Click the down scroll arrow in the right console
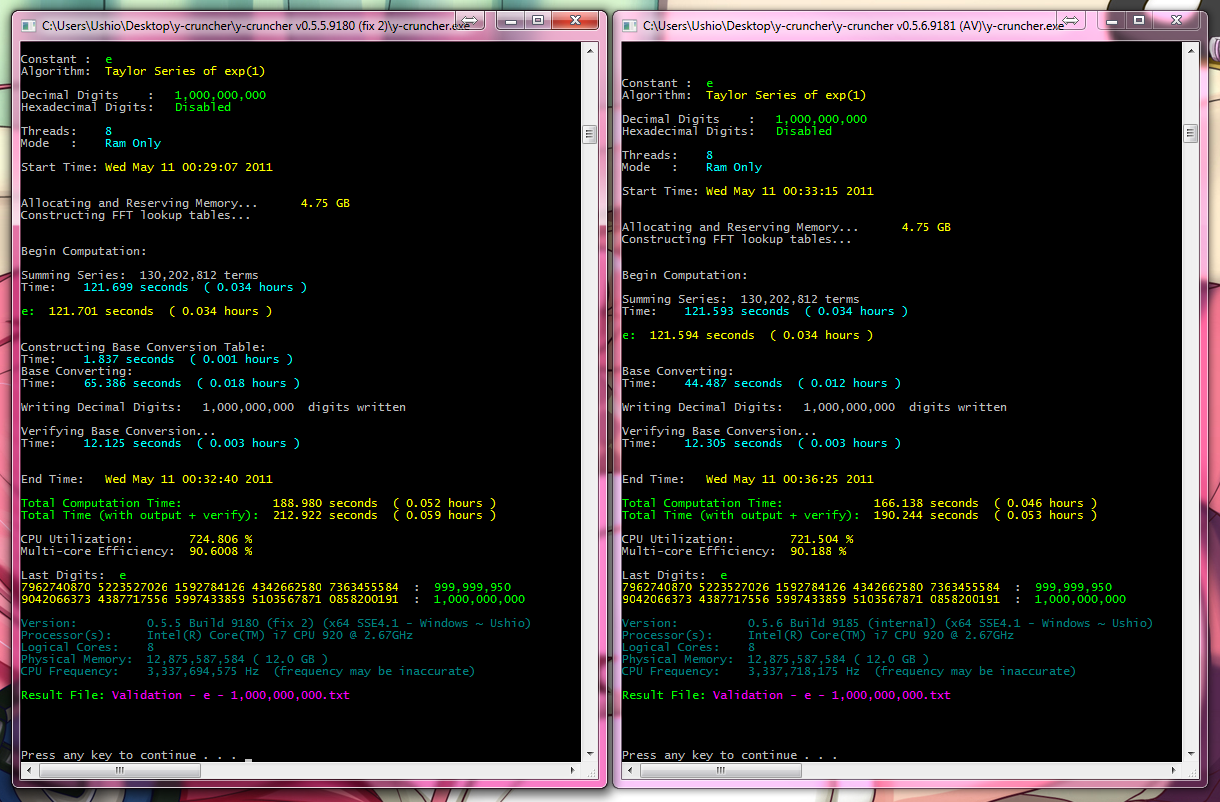This screenshot has height=802, width=1220. pos(1190,751)
